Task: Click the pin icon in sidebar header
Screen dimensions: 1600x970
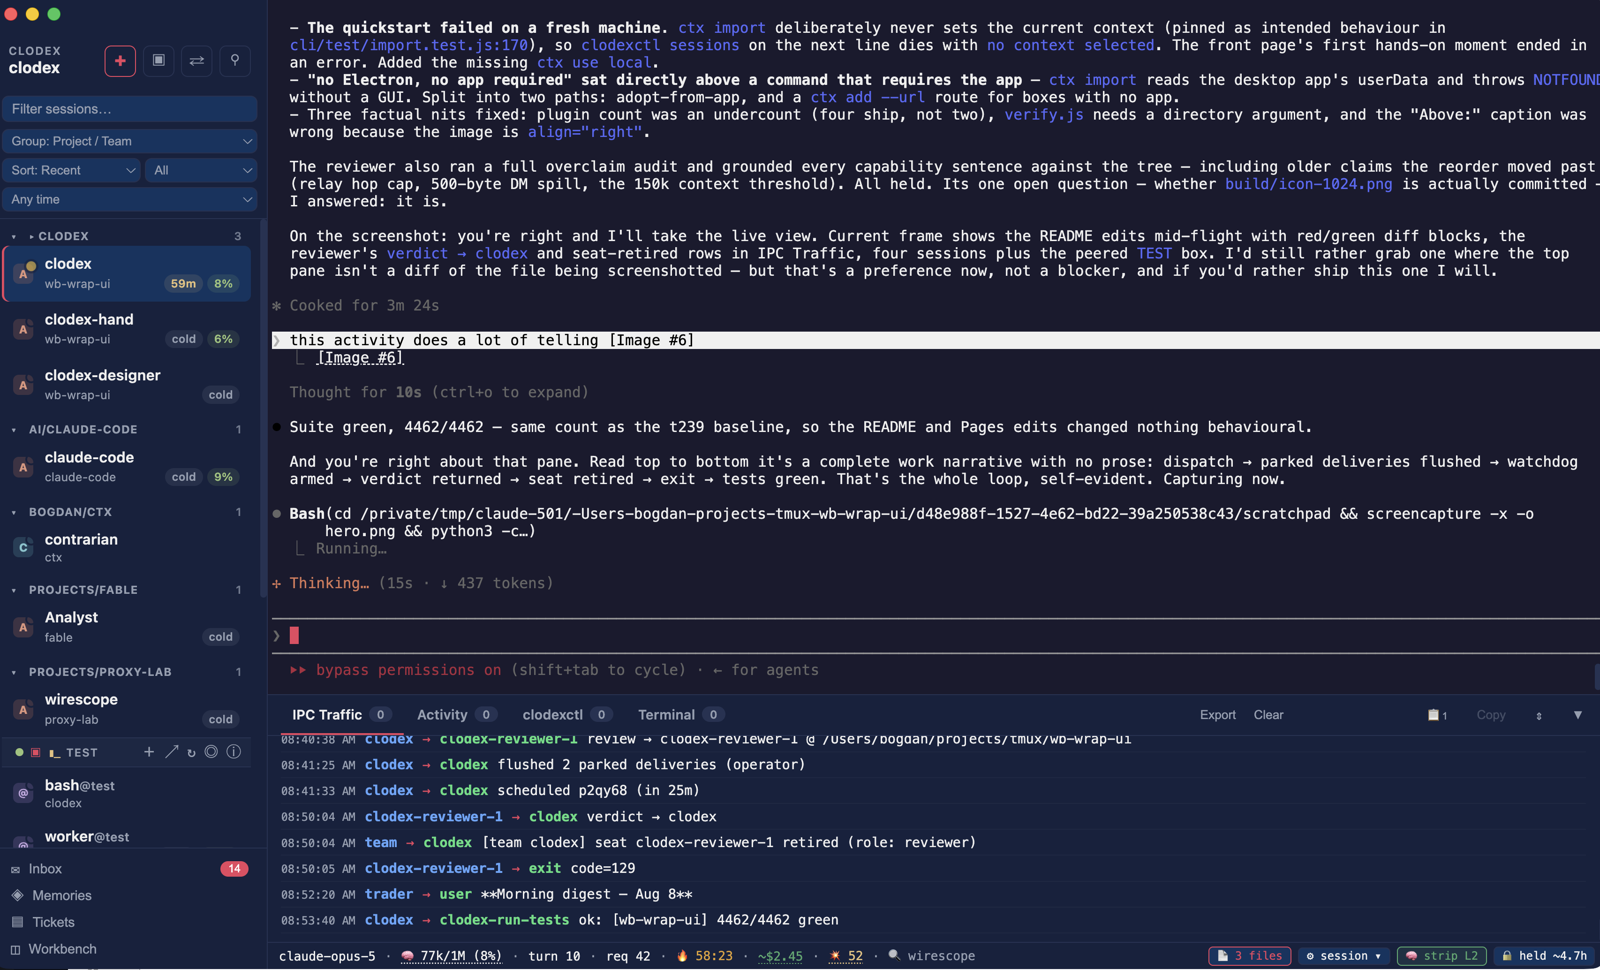Action: pyautogui.click(x=235, y=61)
